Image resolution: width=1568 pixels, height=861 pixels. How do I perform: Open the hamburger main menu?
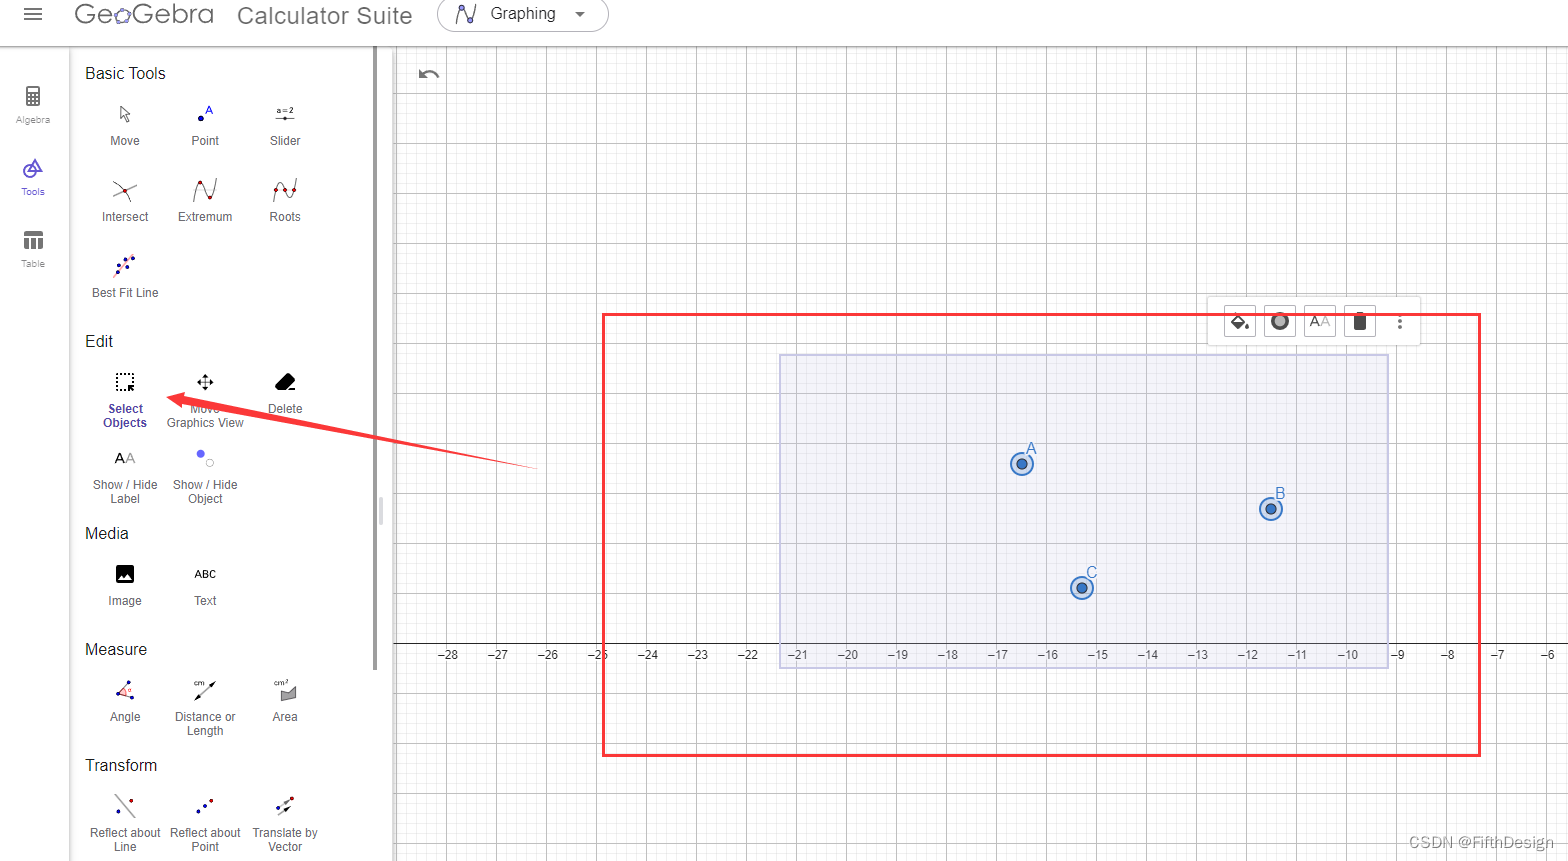pyautogui.click(x=33, y=14)
